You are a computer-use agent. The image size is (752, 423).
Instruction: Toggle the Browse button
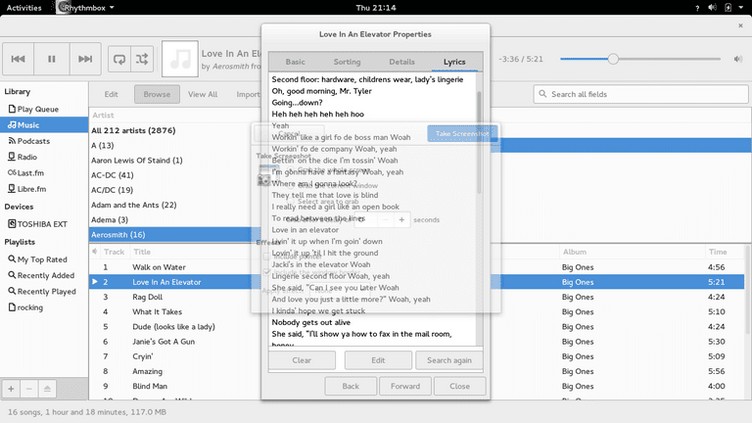tap(157, 94)
